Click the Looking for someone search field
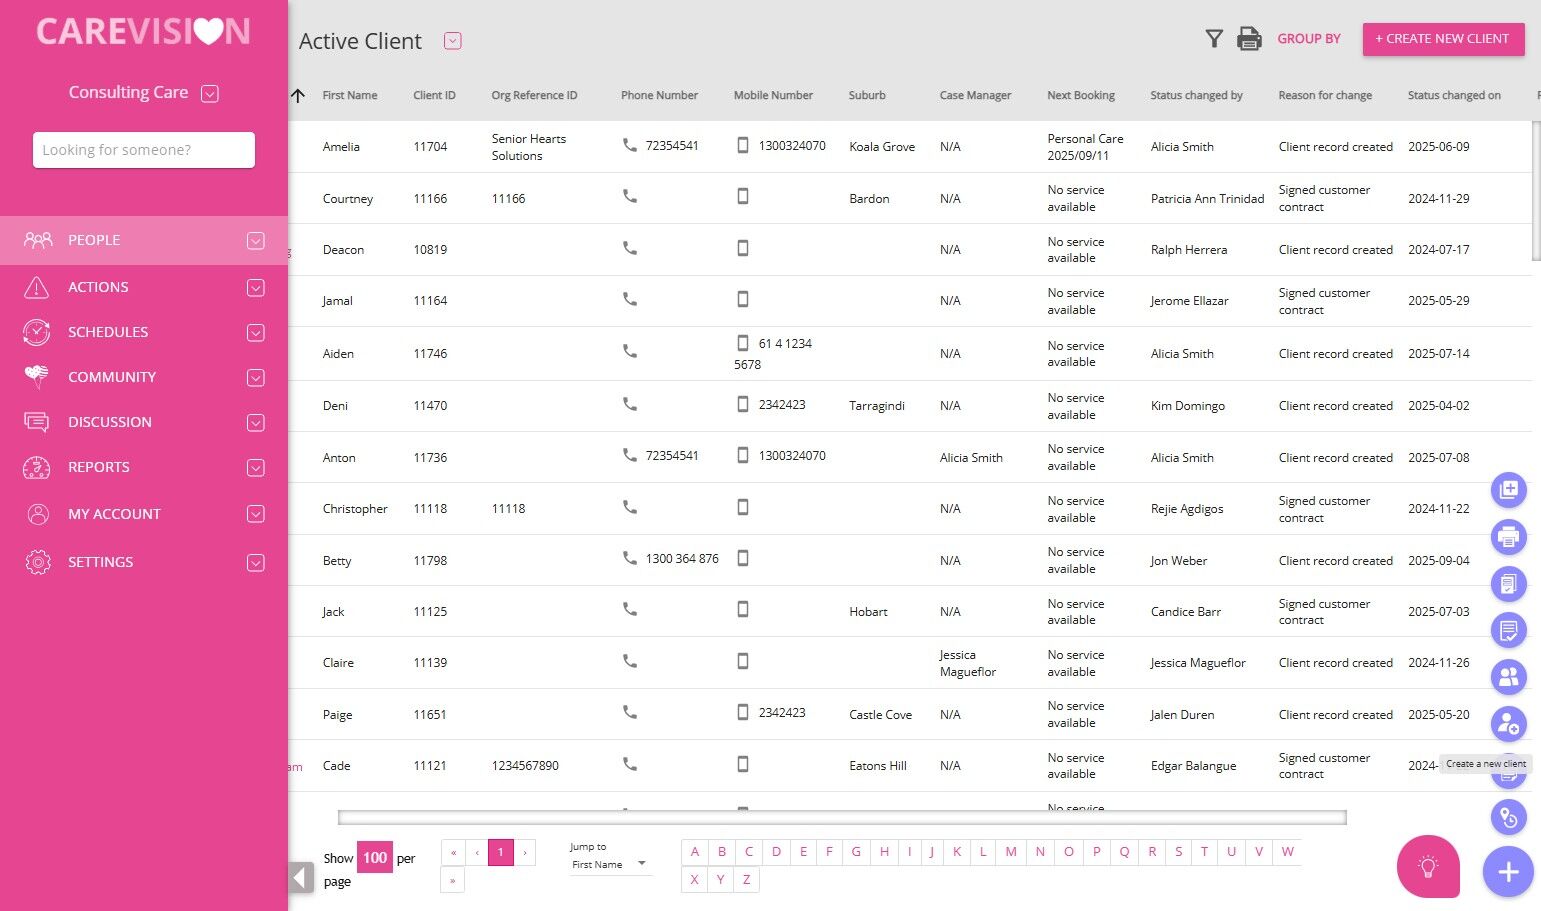 (x=144, y=150)
